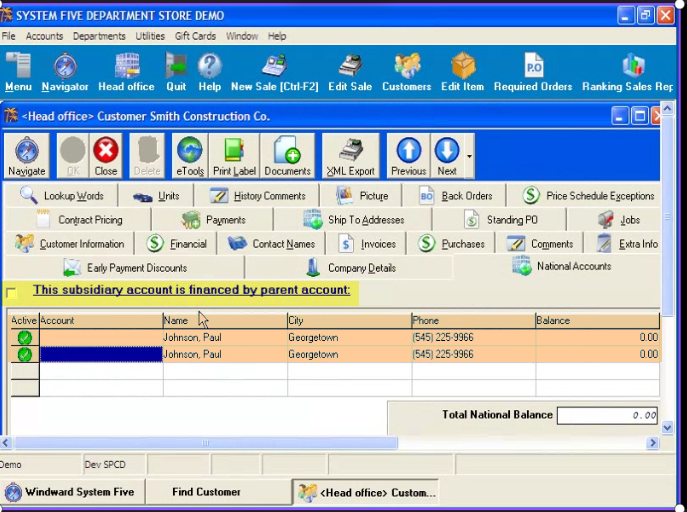The image size is (687, 512).
Task: Go to Next customer record
Action: 447,156
